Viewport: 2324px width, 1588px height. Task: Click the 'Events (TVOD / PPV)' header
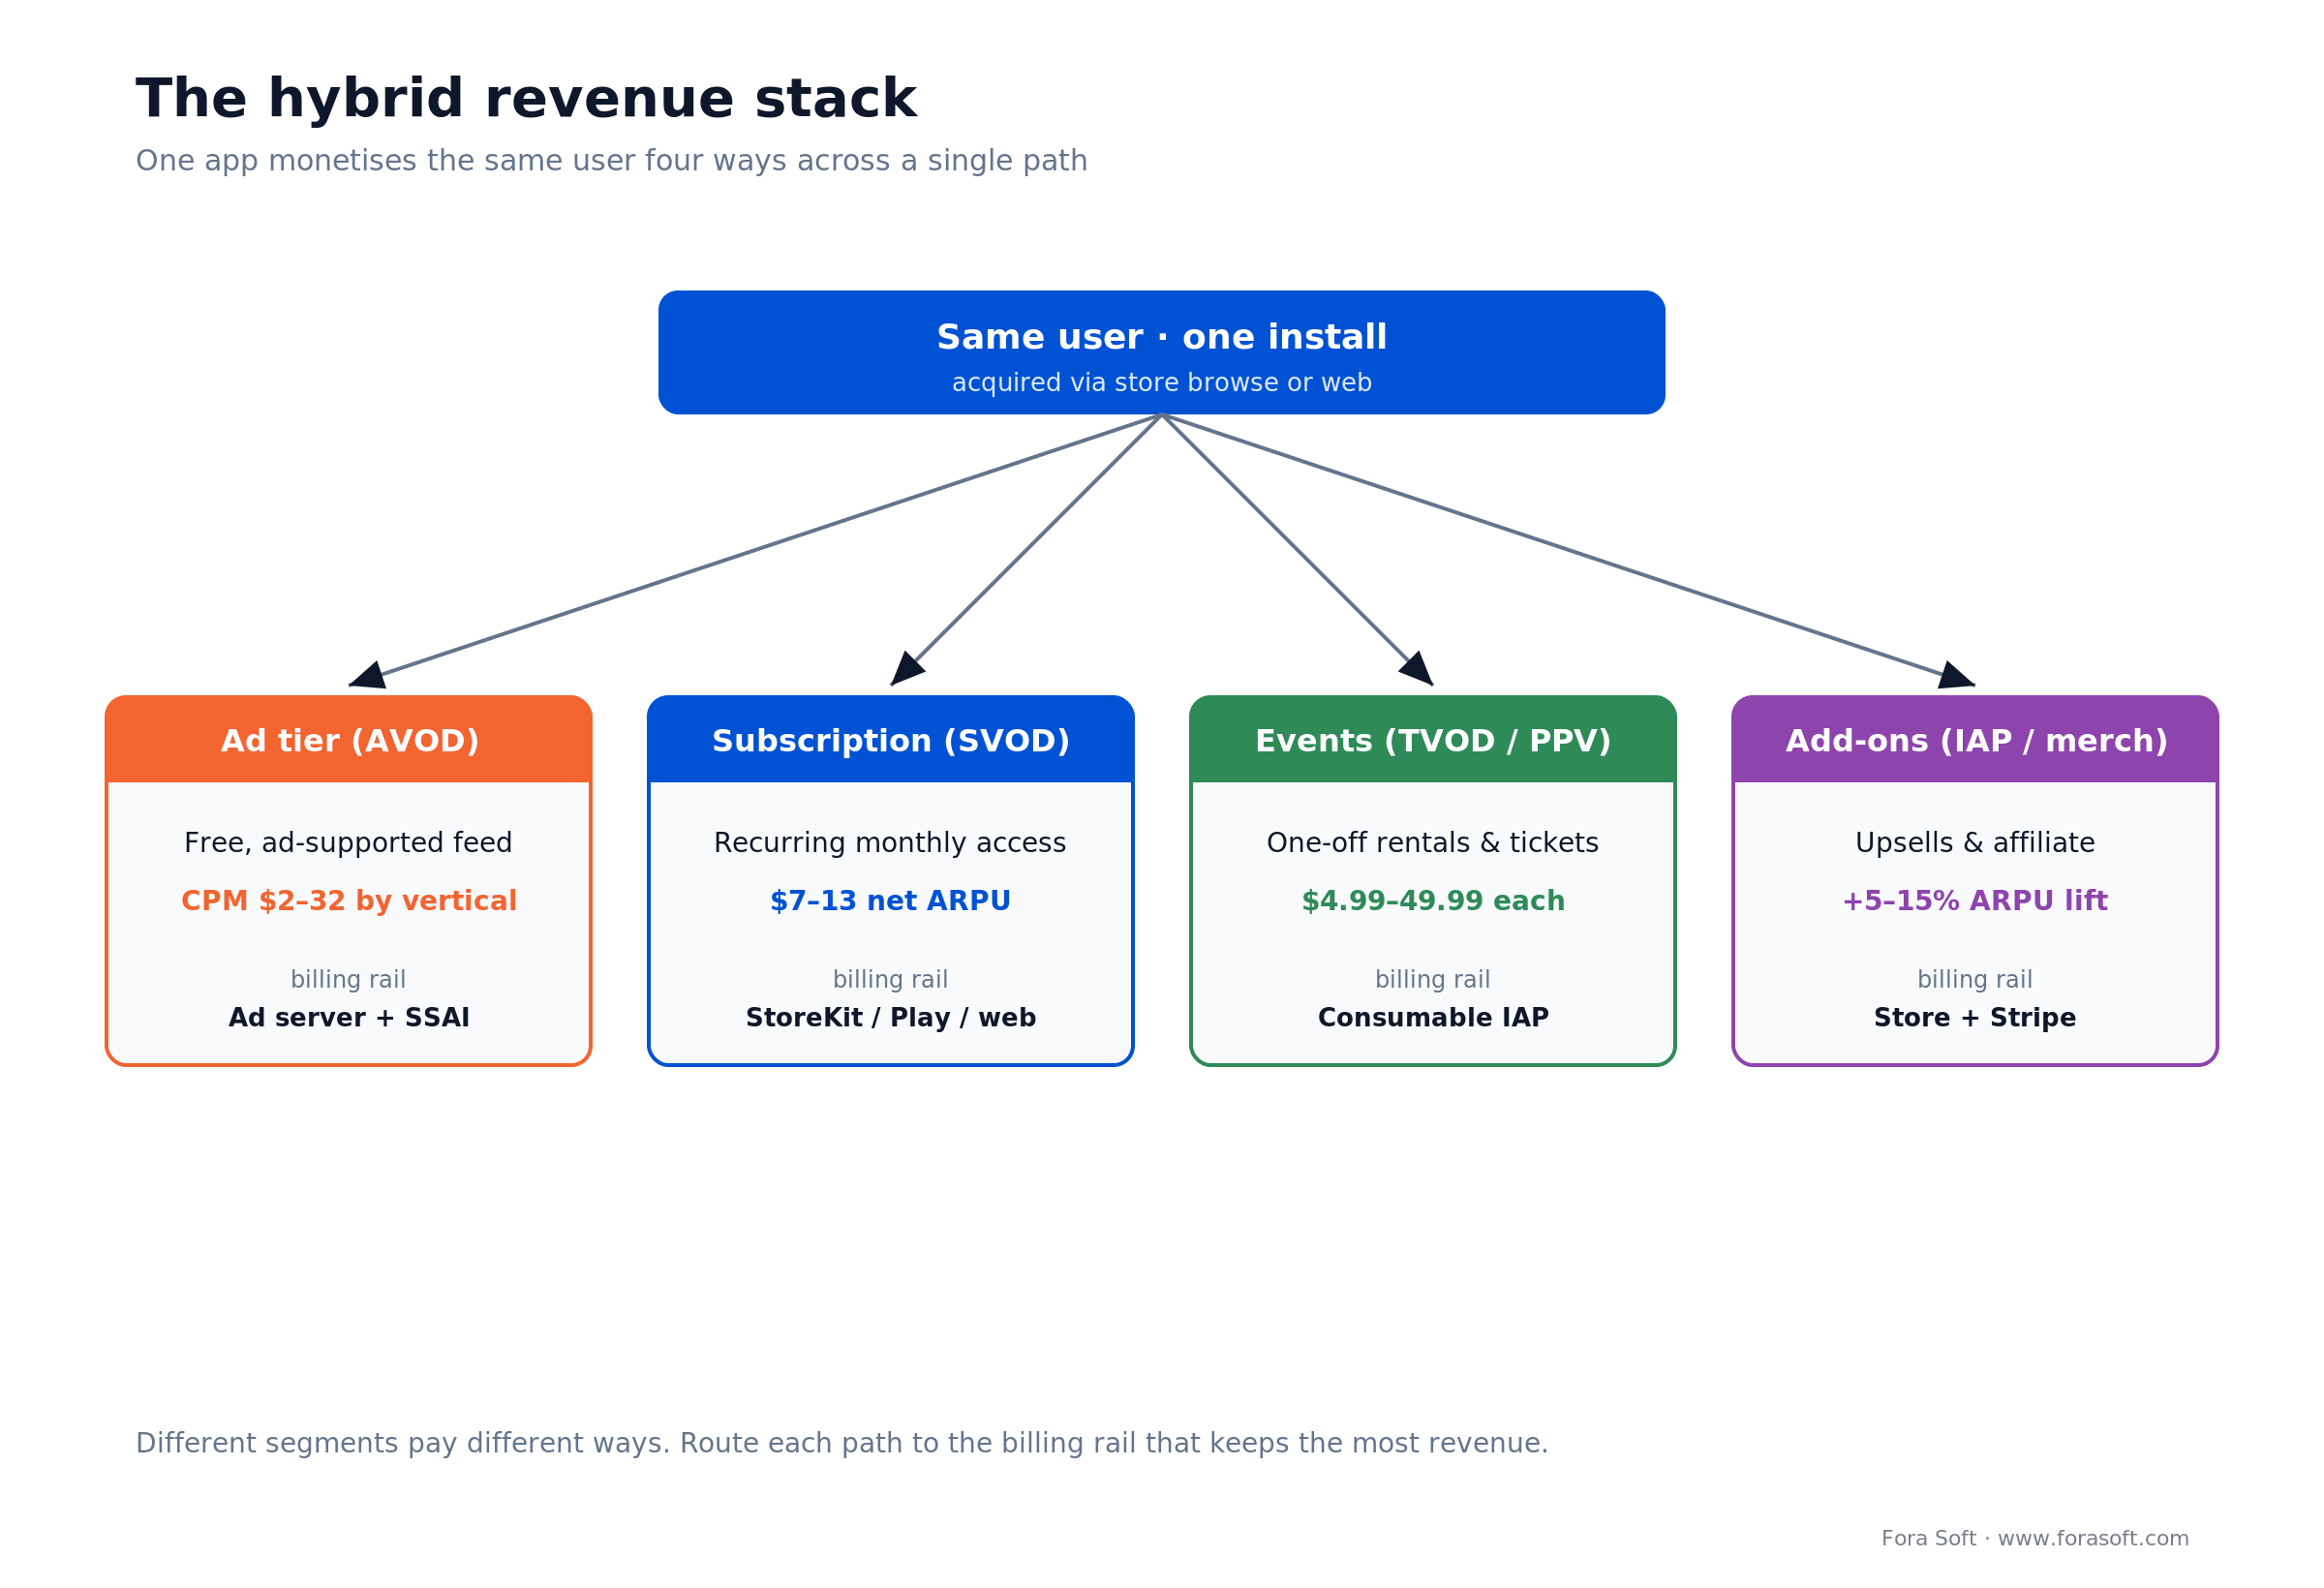click(x=1432, y=741)
